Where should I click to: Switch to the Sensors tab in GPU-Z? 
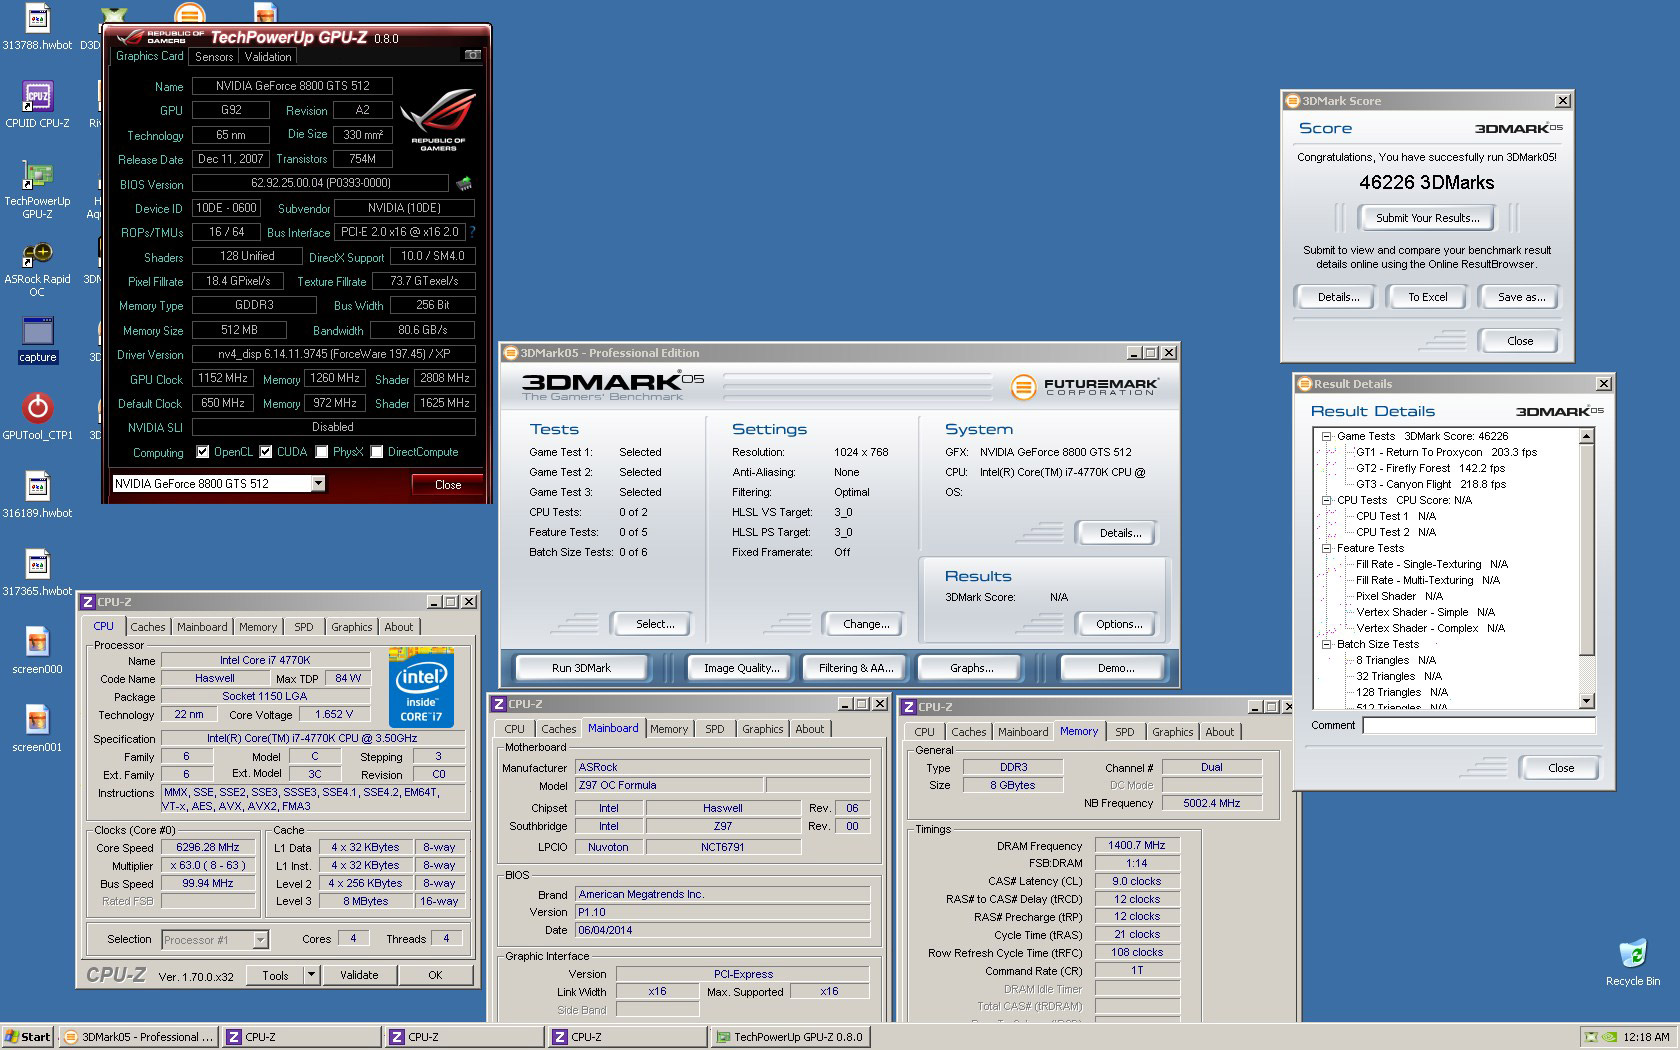(x=214, y=57)
